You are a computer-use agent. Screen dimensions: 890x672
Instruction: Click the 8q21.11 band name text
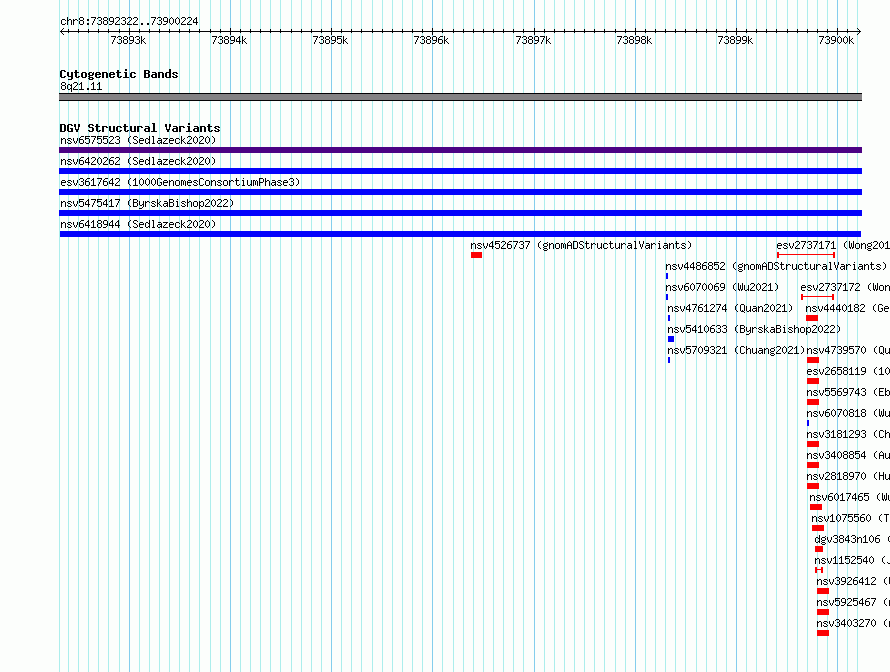(x=81, y=86)
